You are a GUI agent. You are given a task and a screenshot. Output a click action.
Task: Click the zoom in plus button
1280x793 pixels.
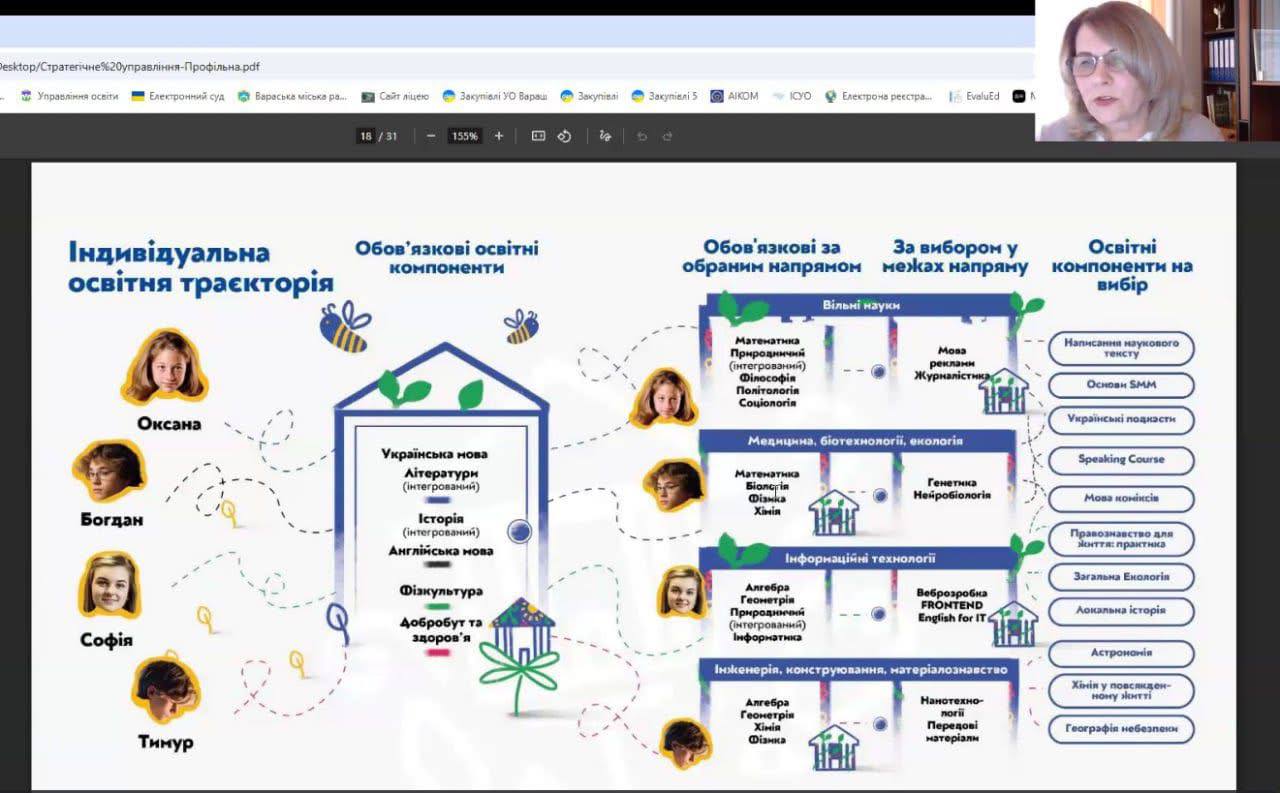(x=499, y=136)
